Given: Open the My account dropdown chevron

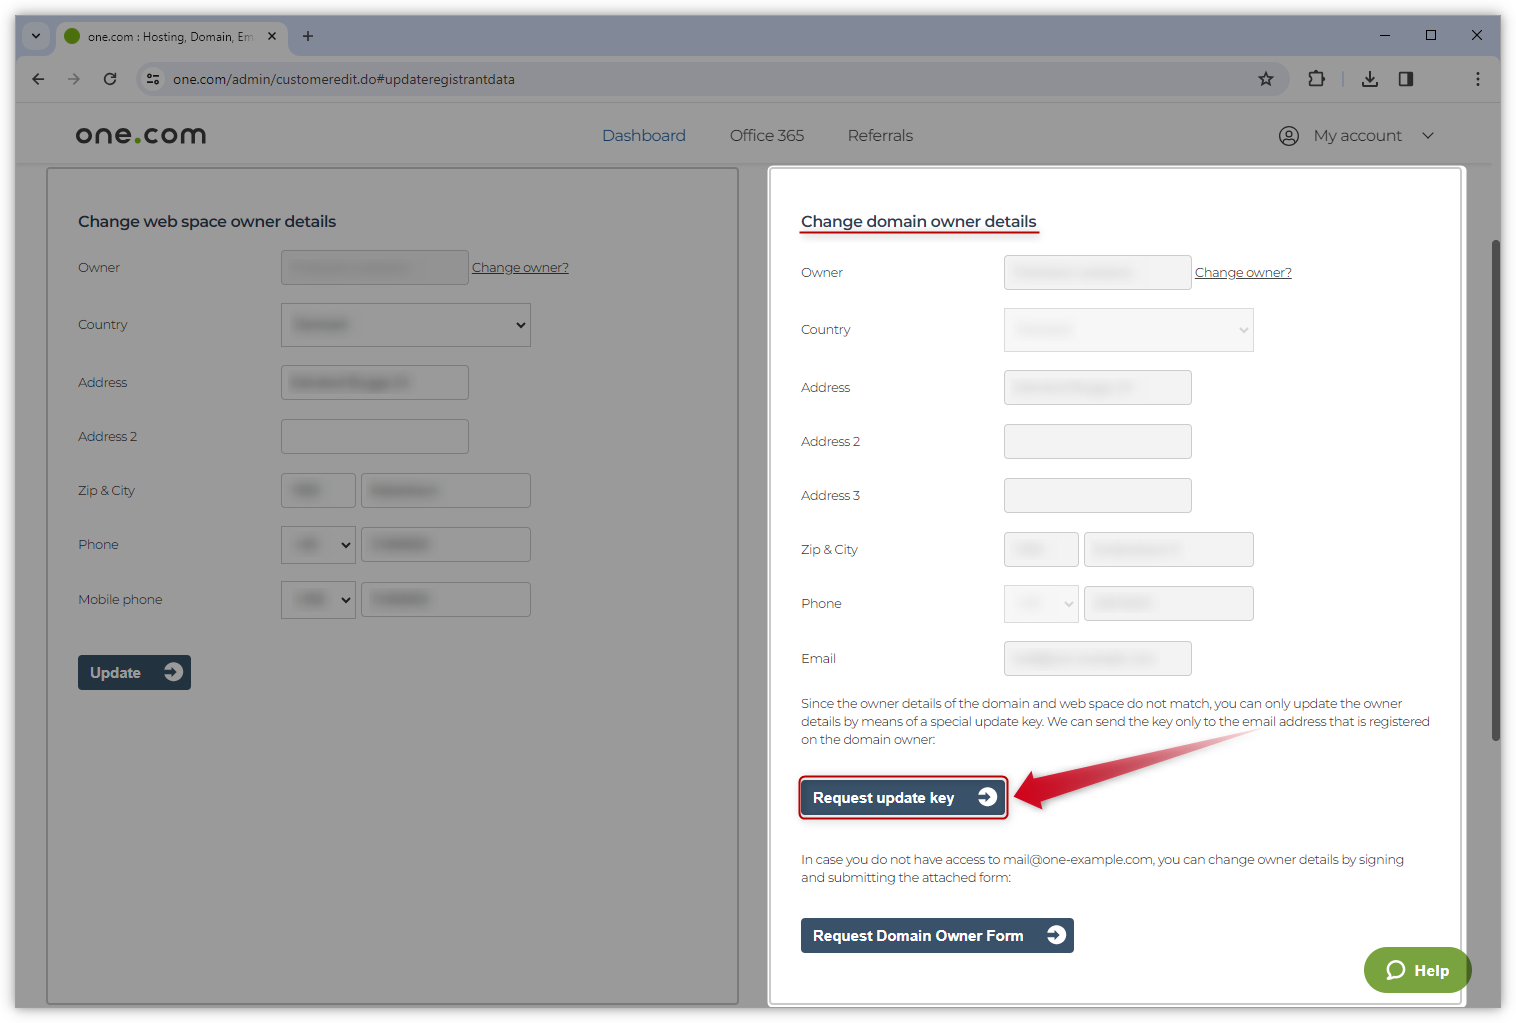Looking at the screenshot, I should tap(1428, 135).
